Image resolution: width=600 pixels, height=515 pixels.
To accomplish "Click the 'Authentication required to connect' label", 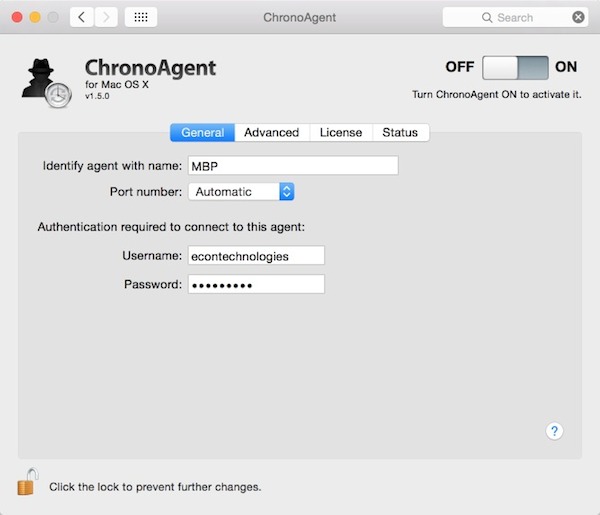I will point(171,227).
